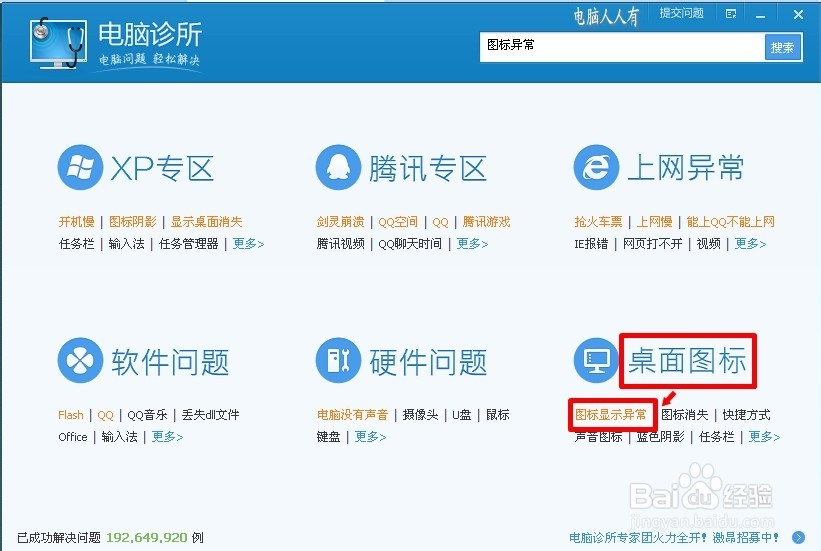This screenshot has height=551, width=821.
Task: Open the 上网异常 Internet Explorer icon
Action: [x=596, y=168]
